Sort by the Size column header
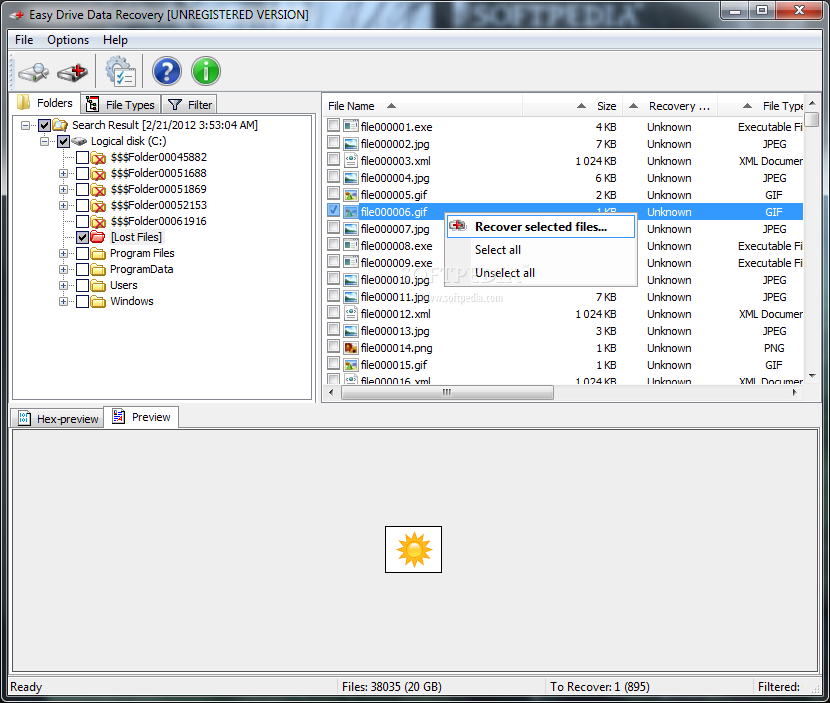This screenshot has height=703, width=830. point(573,106)
